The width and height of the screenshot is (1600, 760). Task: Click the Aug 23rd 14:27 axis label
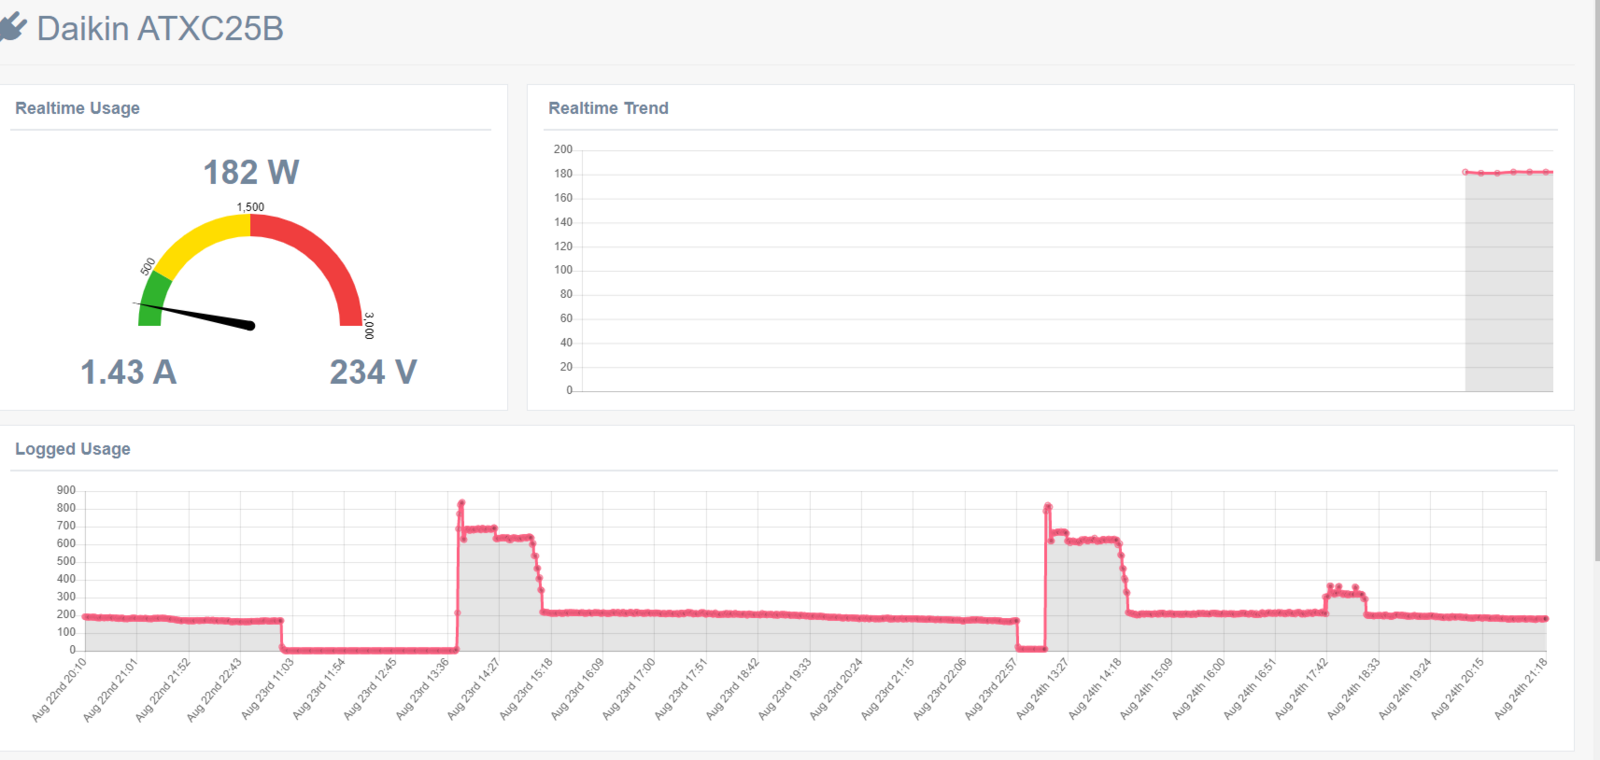click(474, 689)
